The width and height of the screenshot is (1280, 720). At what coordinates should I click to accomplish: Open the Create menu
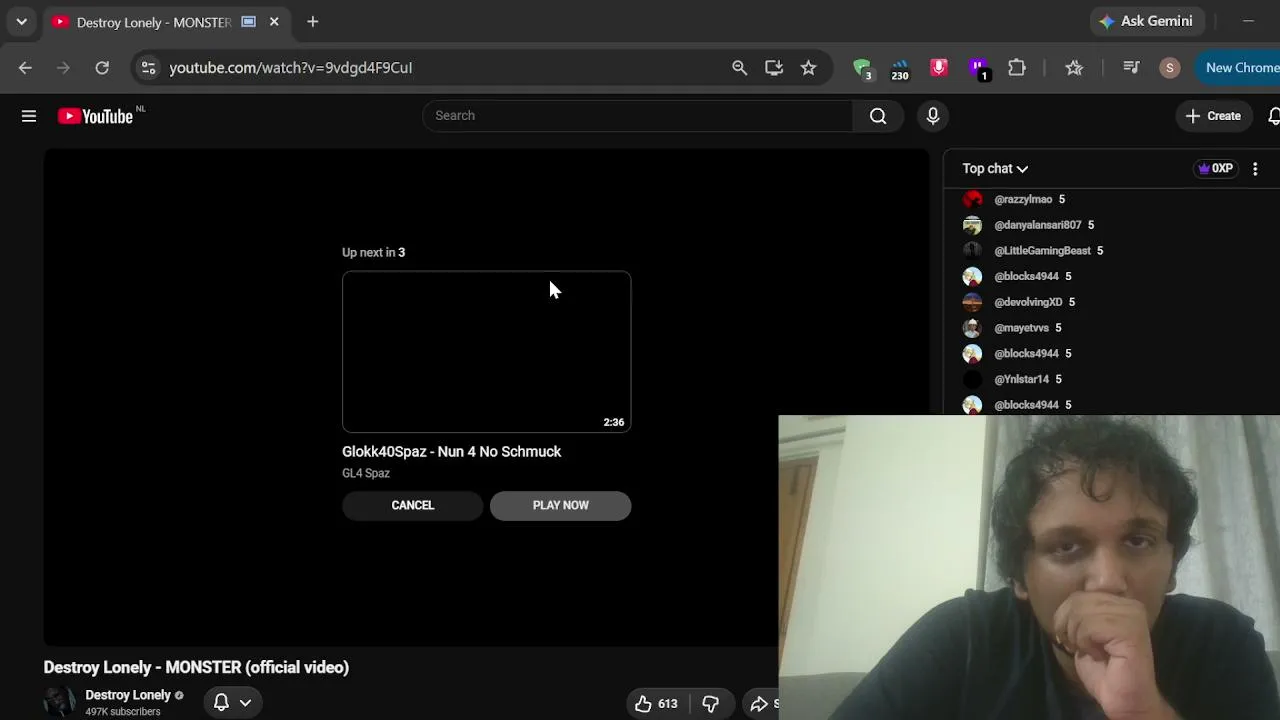pyautogui.click(x=1213, y=116)
